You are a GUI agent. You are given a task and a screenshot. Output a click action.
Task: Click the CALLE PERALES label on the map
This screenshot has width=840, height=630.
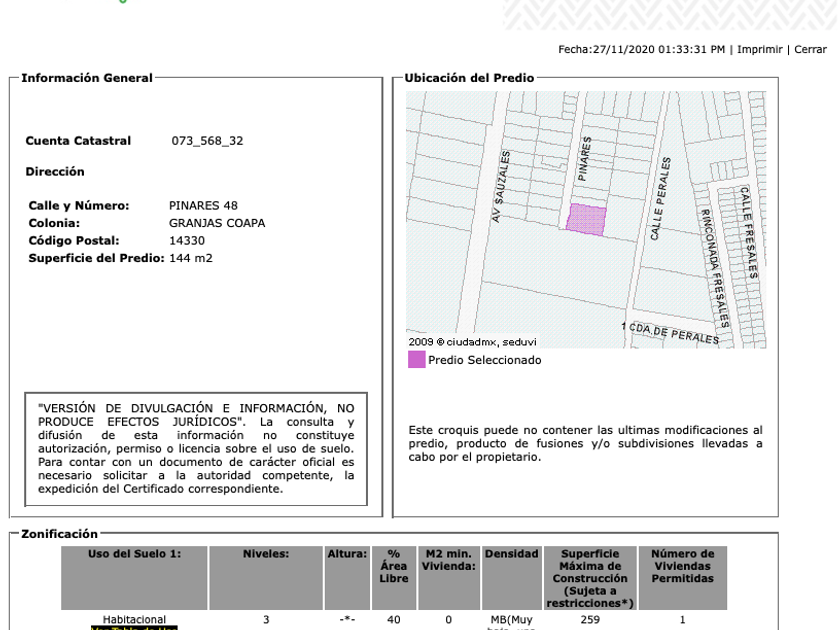(x=660, y=199)
